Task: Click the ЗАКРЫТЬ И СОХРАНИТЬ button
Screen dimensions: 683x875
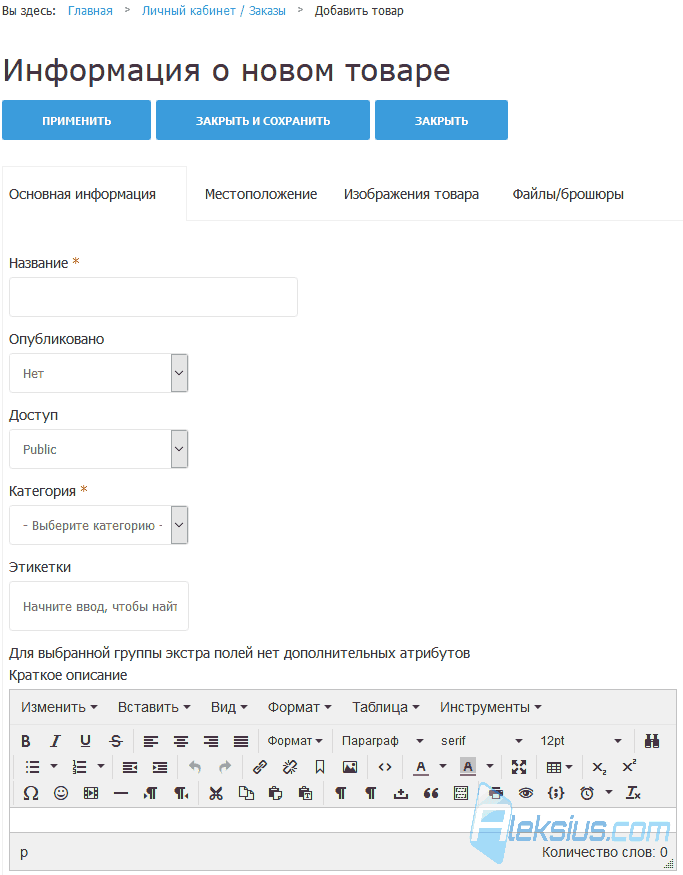Action: point(263,120)
